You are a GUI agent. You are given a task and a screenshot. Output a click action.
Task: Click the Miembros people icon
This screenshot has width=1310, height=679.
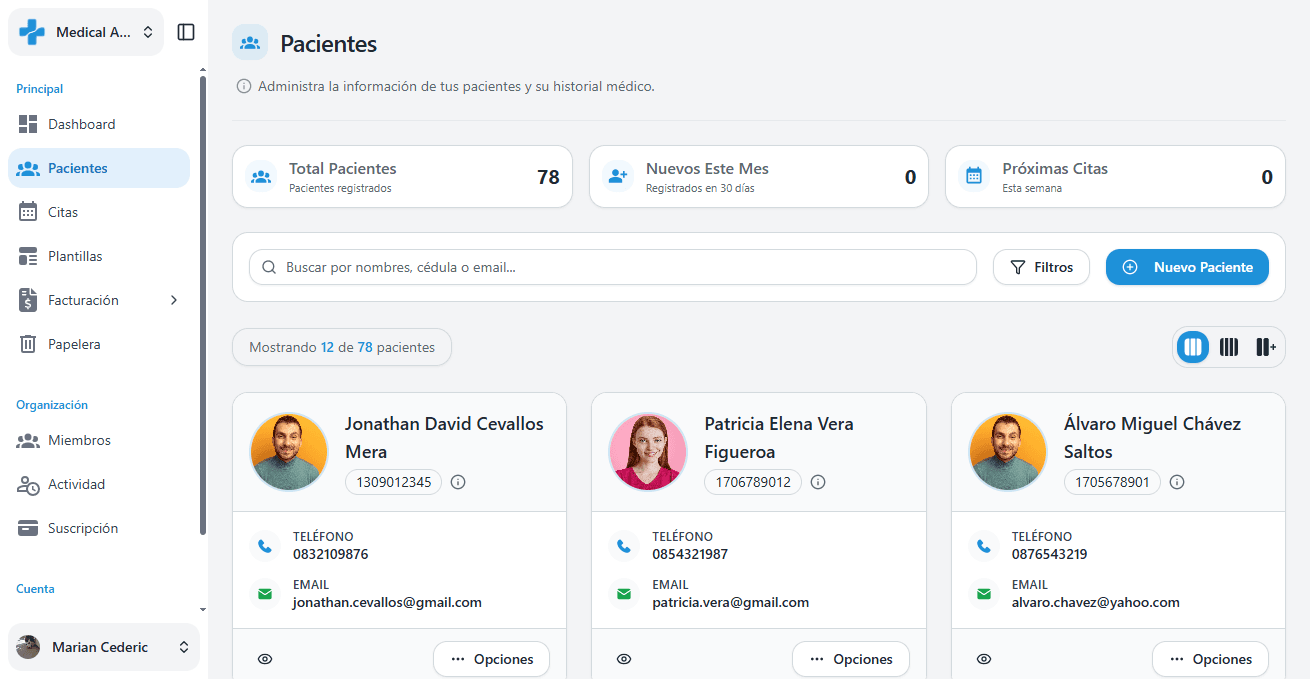[x=28, y=440]
